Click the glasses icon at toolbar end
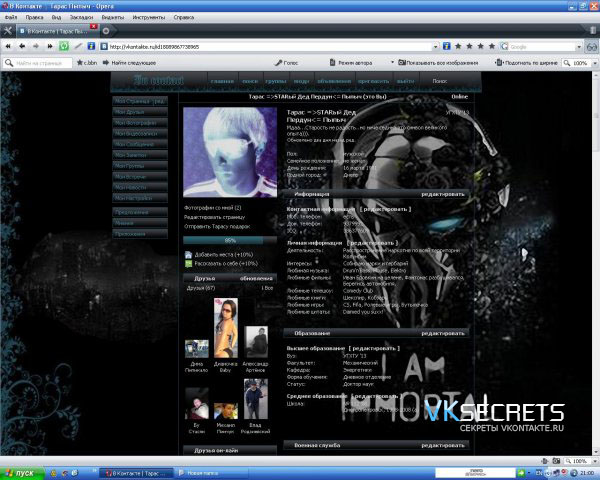This screenshot has height=480, width=600. (592, 47)
